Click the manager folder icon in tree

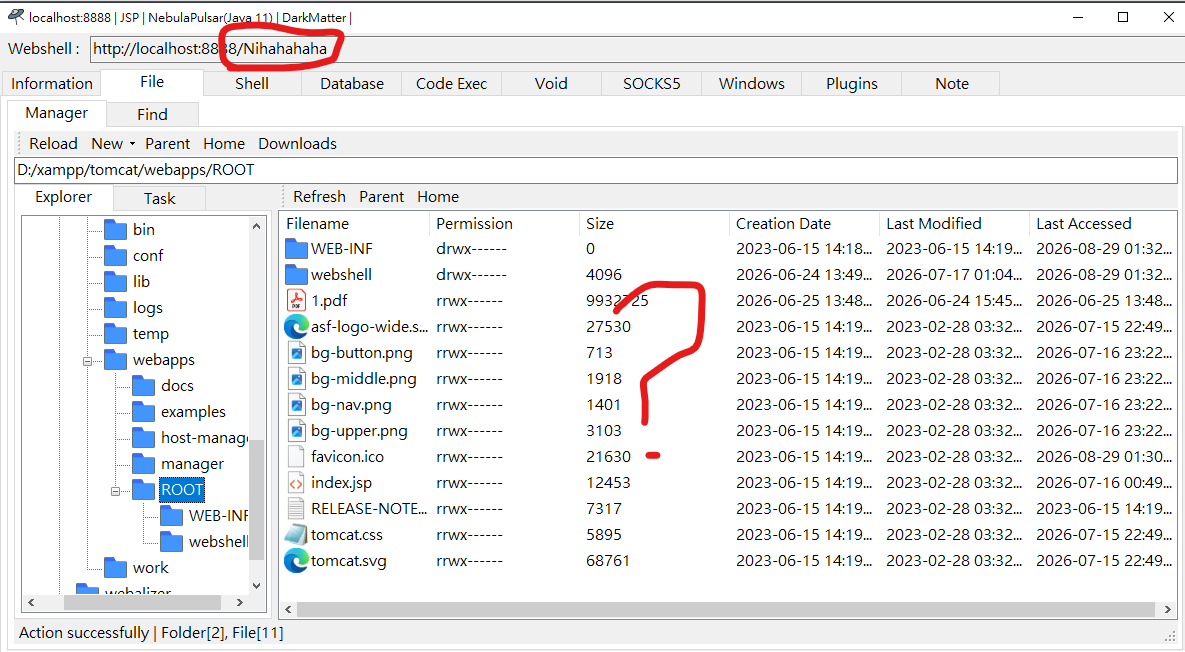(144, 464)
